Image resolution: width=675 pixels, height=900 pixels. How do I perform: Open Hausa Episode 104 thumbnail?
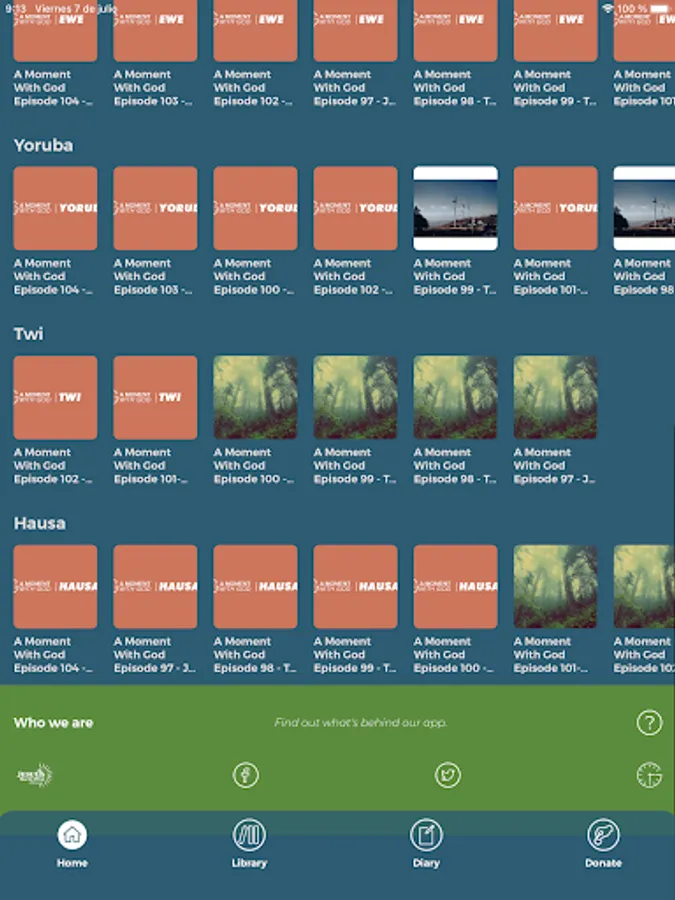coord(55,586)
